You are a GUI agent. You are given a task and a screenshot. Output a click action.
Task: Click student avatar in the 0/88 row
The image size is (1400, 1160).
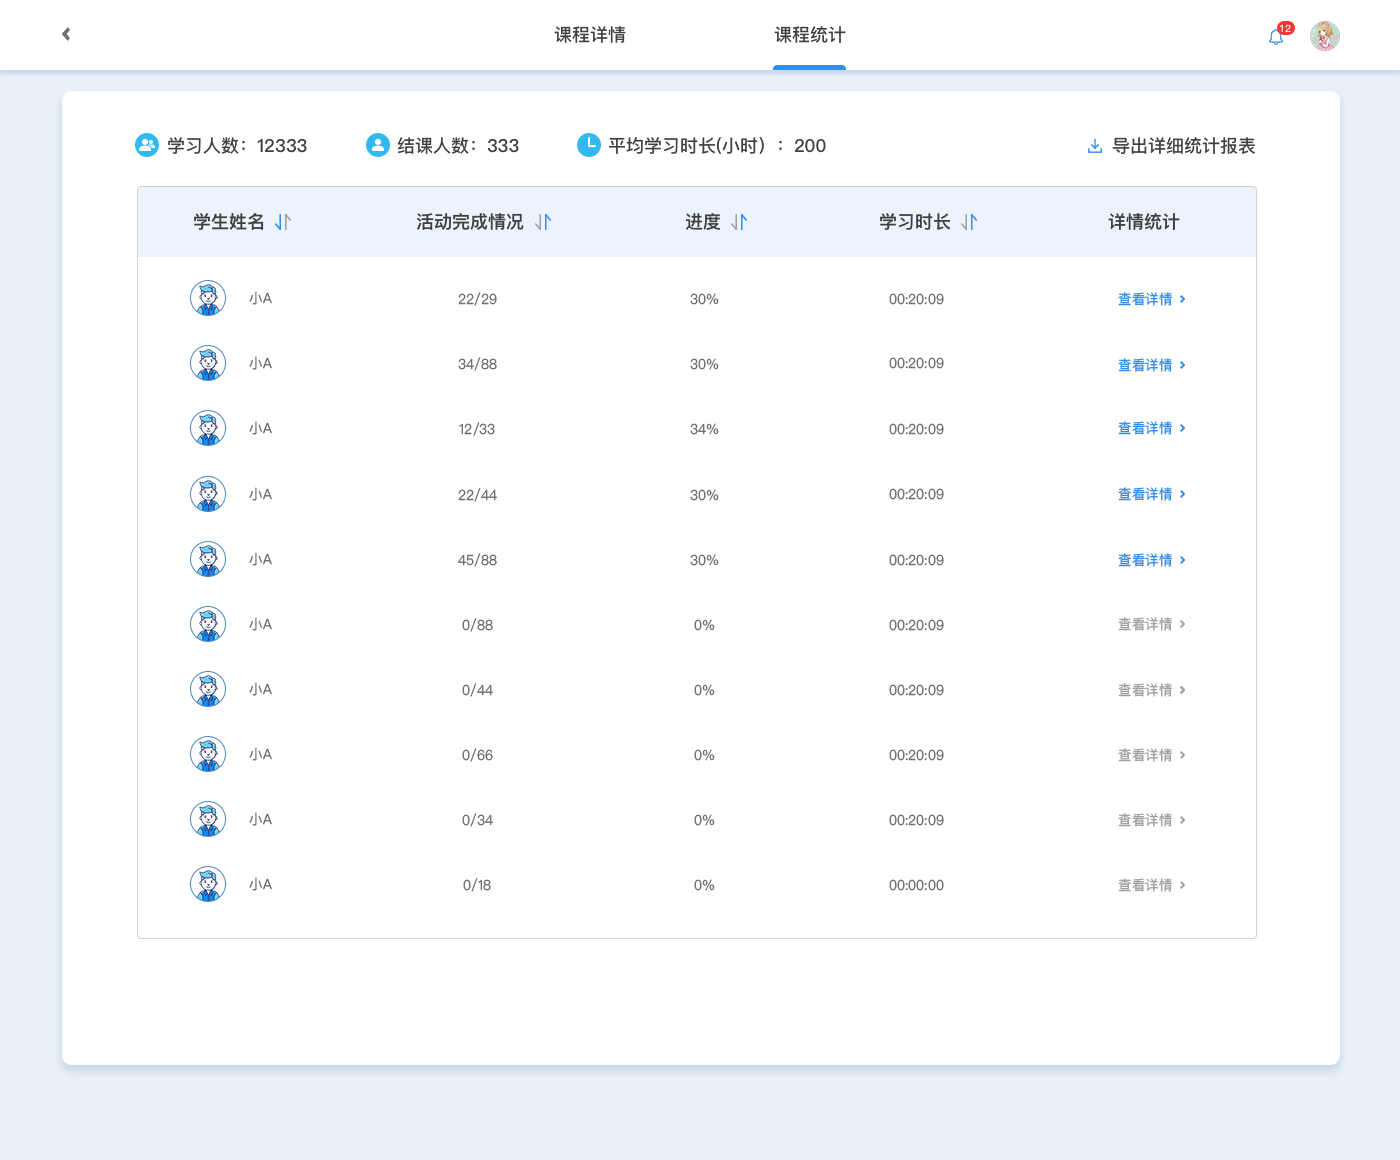pyautogui.click(x=208, y=624)
